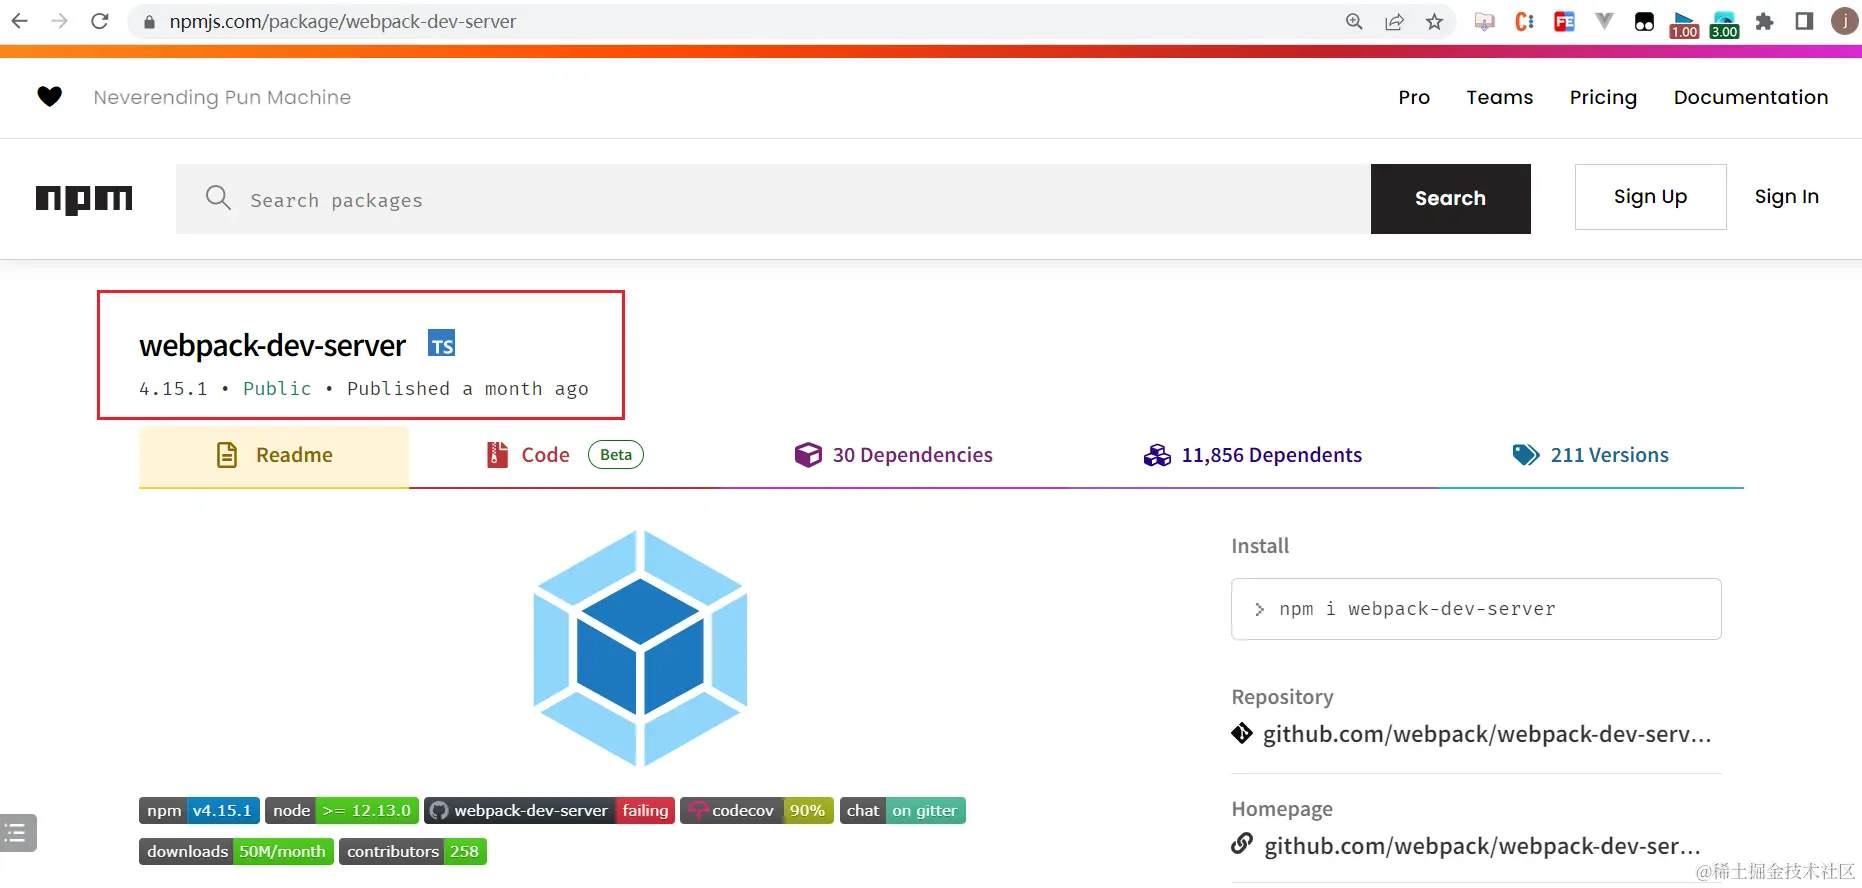Click the webpack cube logo image
This screenshot has width=1862, height=888.
pos(640,648)
